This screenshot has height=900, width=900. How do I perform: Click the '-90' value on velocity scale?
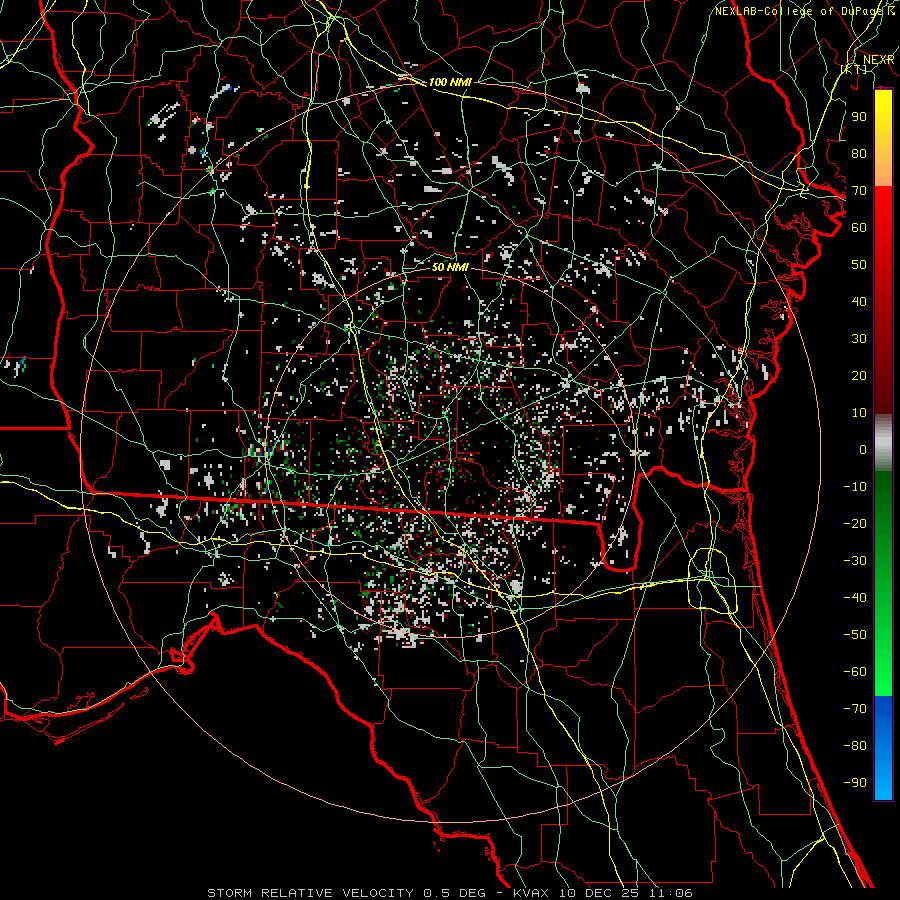[855, 783]
